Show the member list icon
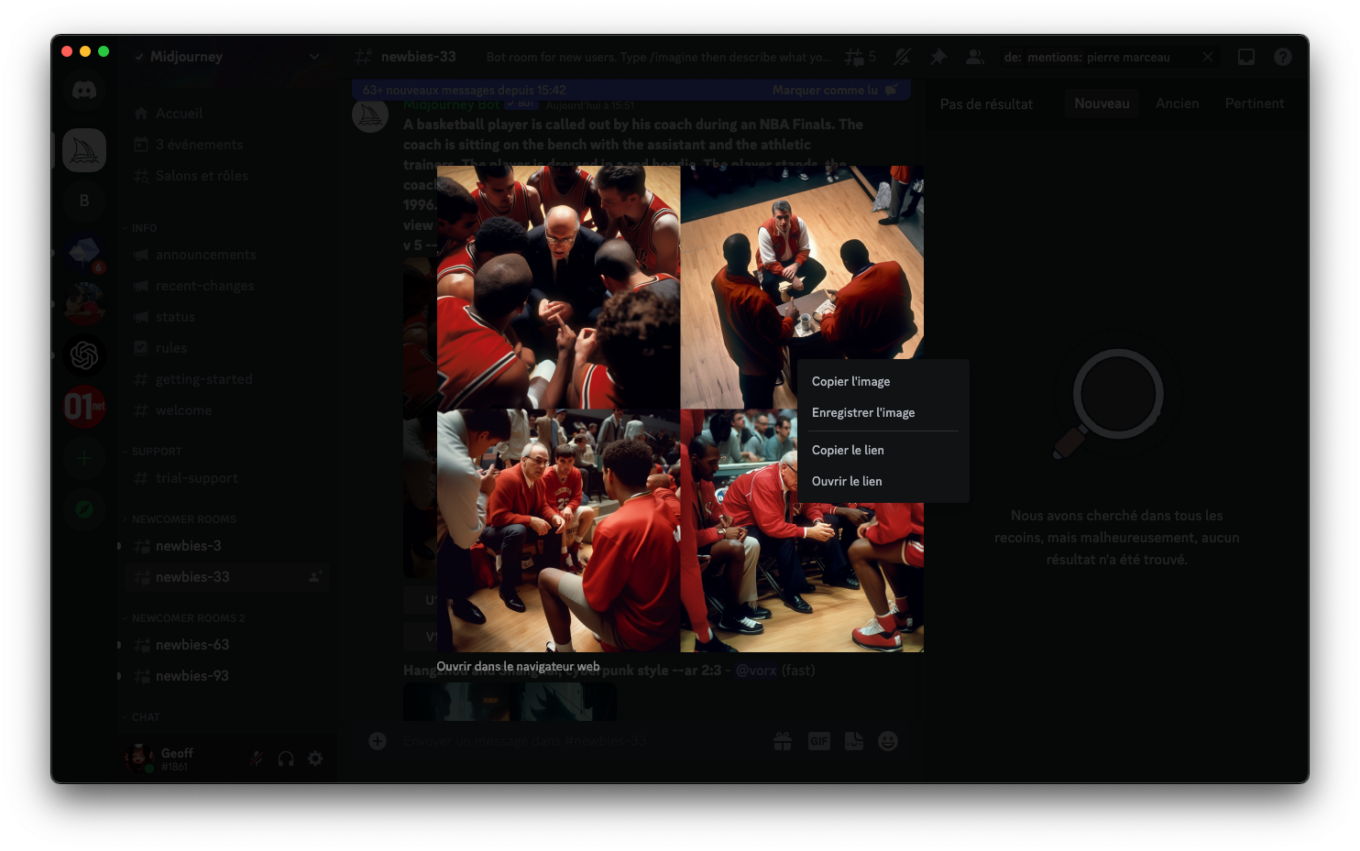 [x=973, y=57]
